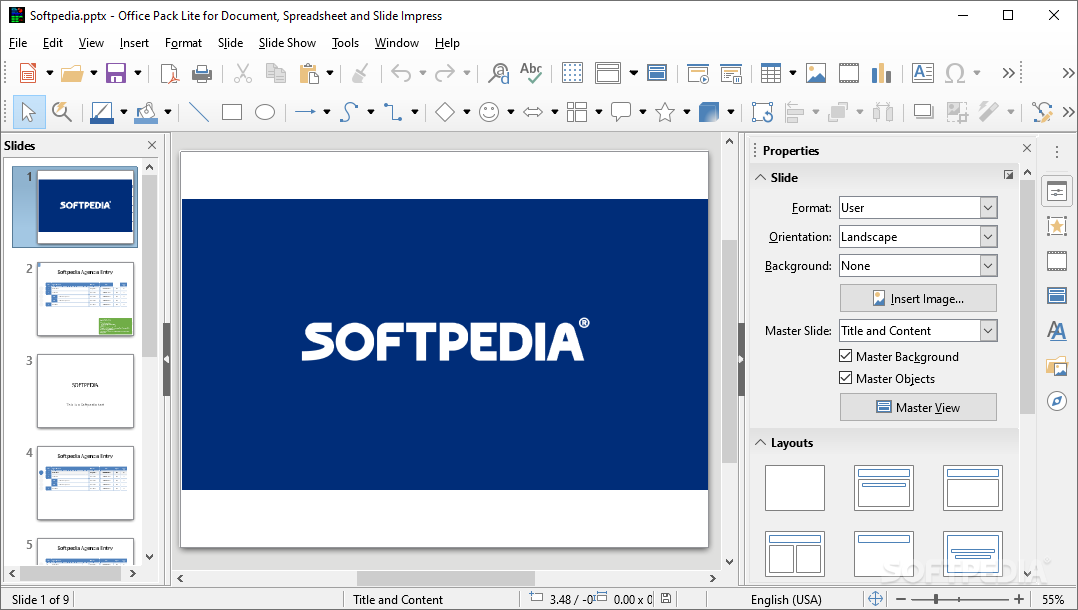Image resolution: width=1078 pixels, height=610 pixels.
Task: Open the Window menu
Action: click(x=397, y=43)
